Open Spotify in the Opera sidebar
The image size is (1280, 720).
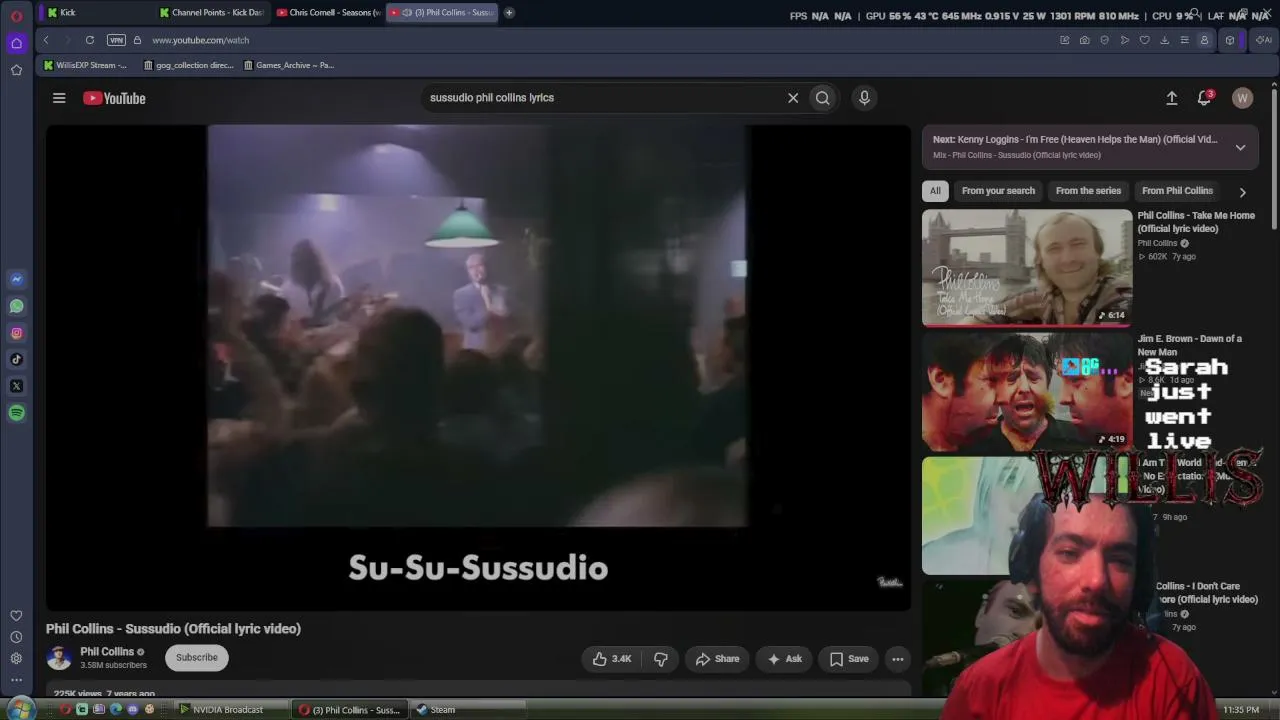(16, 413)
